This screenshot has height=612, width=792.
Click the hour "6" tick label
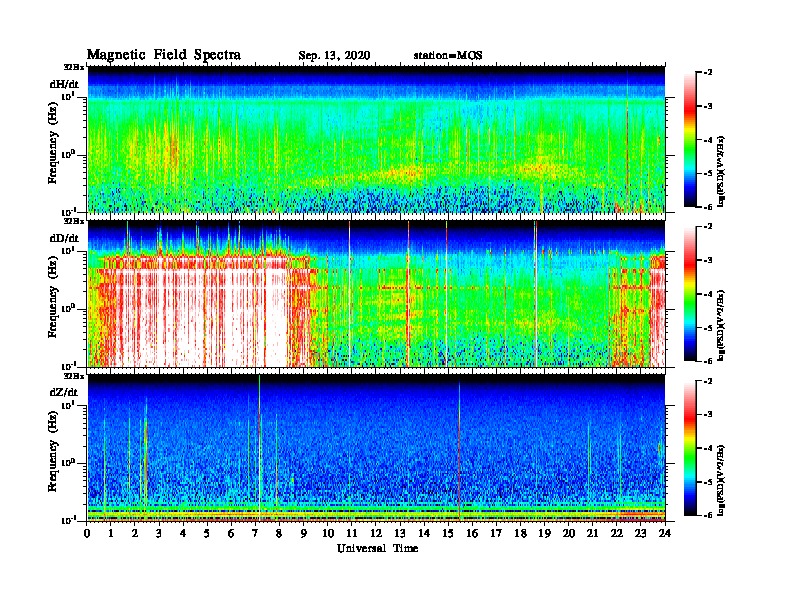(231, 534)
